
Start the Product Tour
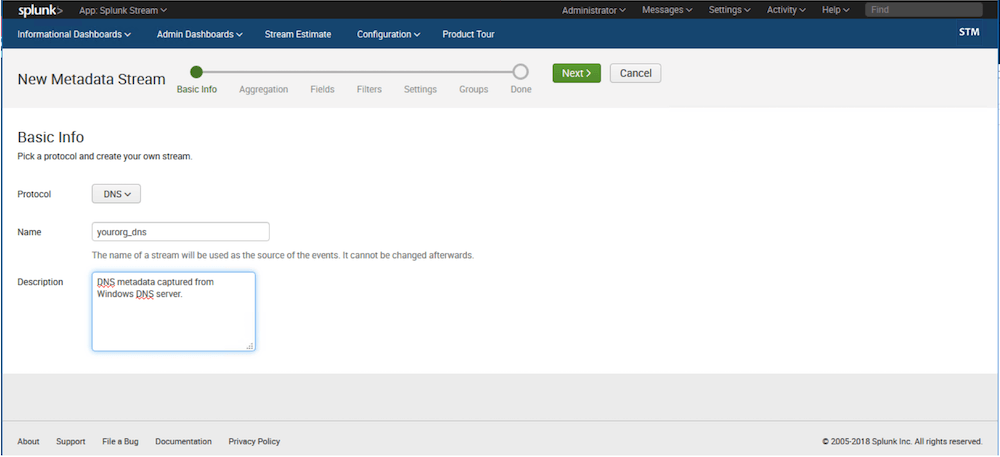[468, 34]
